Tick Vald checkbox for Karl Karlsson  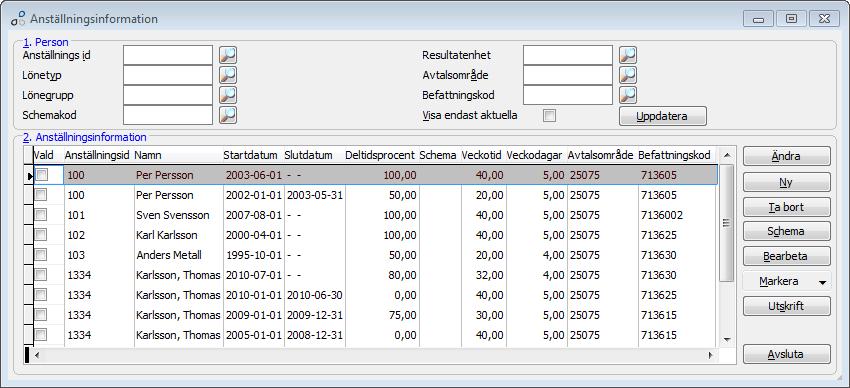41,235
